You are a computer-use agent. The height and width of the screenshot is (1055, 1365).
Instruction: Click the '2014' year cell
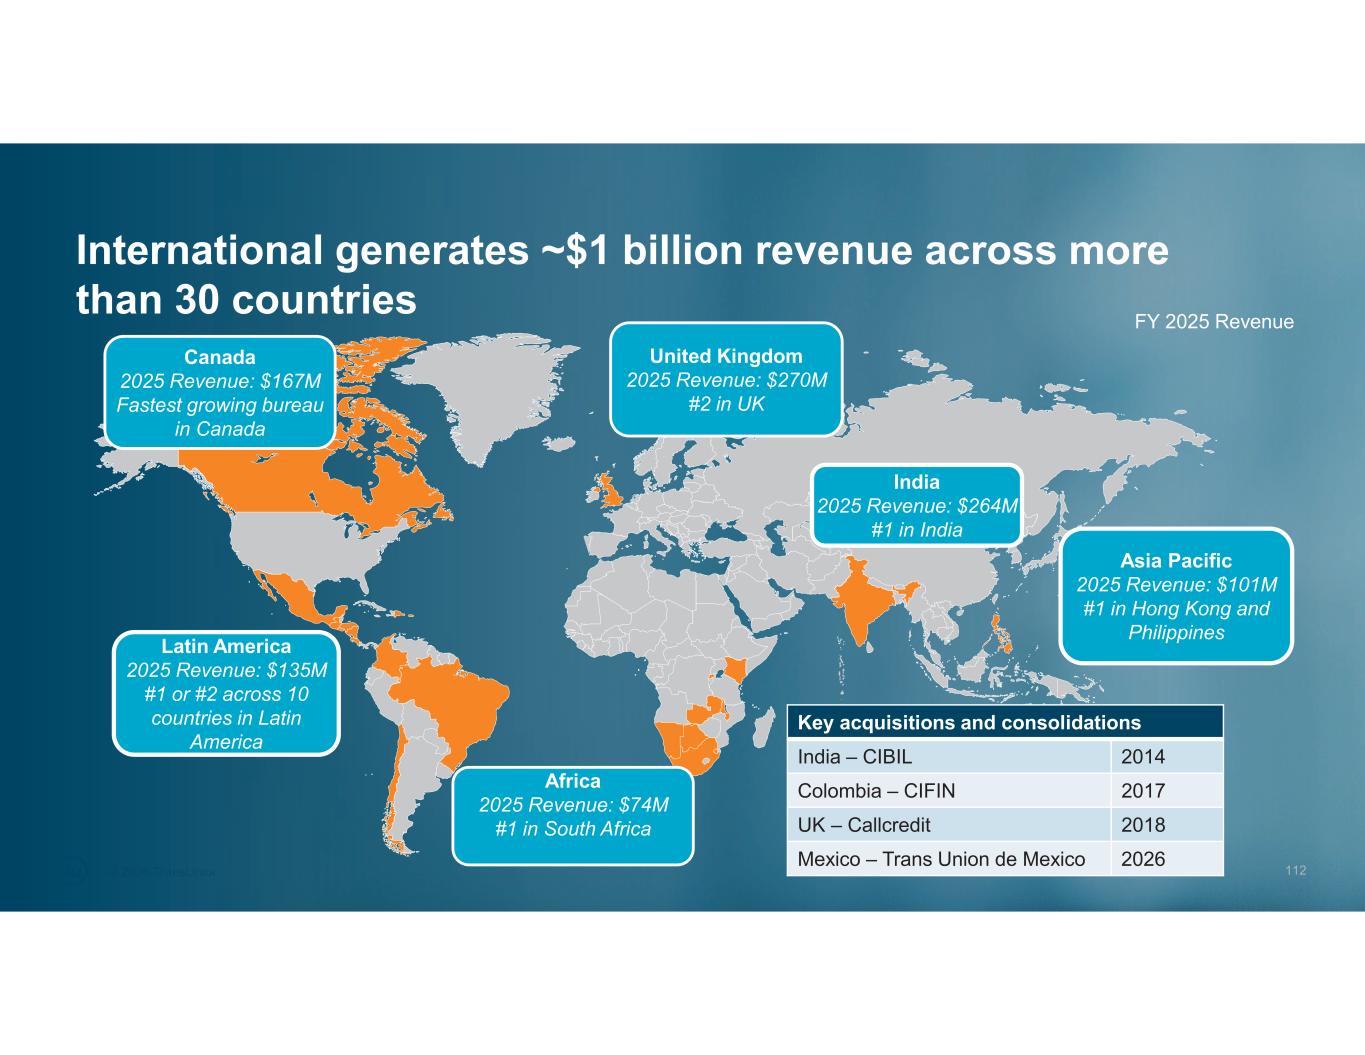click(1167, 757)
